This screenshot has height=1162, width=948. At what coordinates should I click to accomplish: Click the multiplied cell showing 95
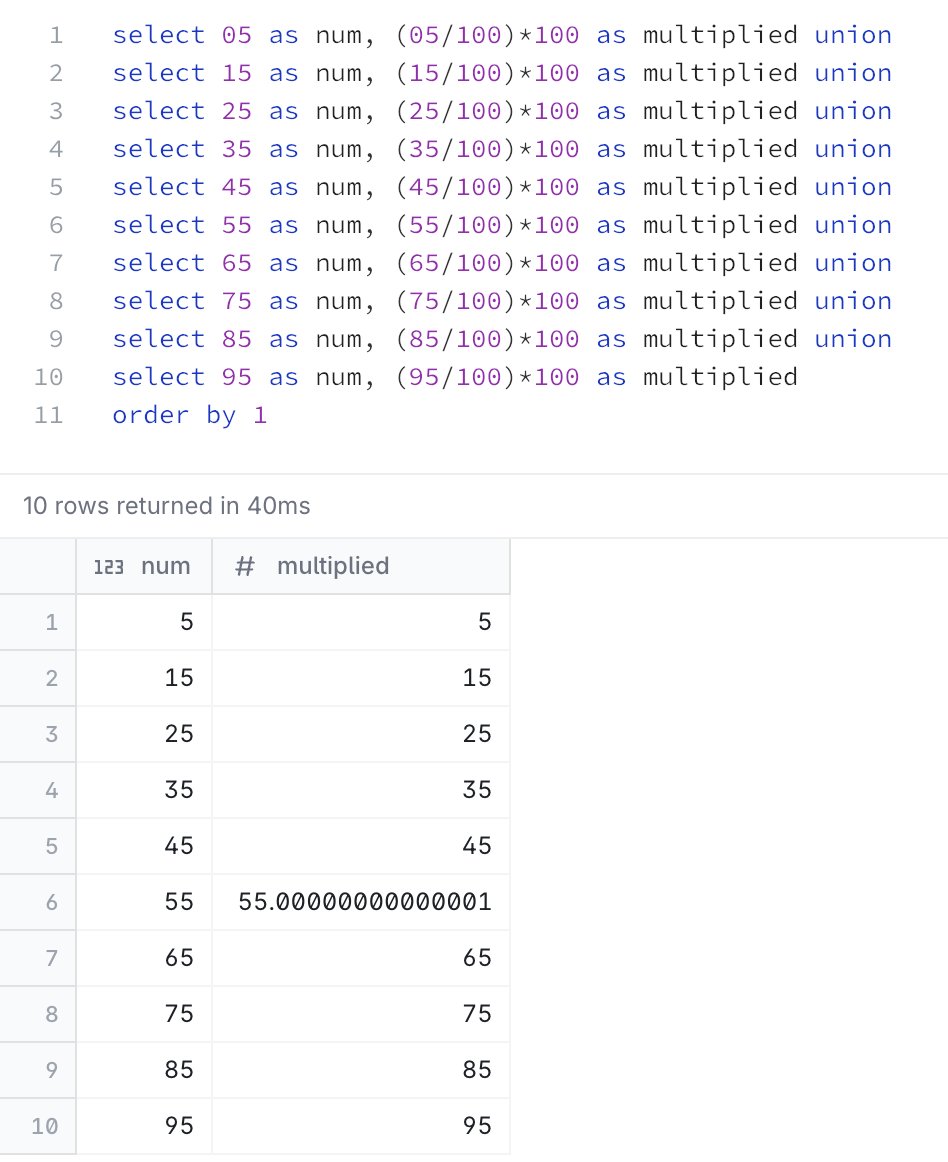click(x=361, y=1126)
